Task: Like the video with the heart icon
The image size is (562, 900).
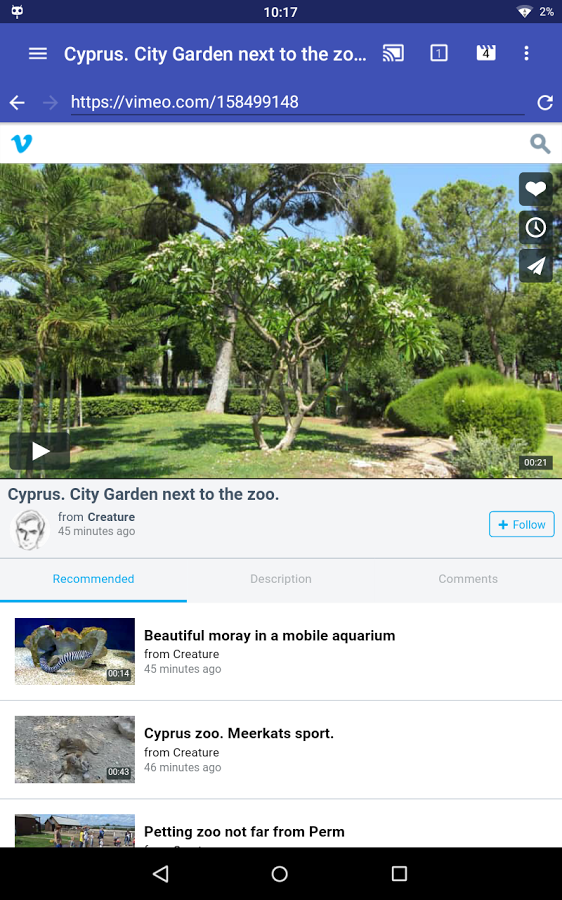Action: pos(536,189)
